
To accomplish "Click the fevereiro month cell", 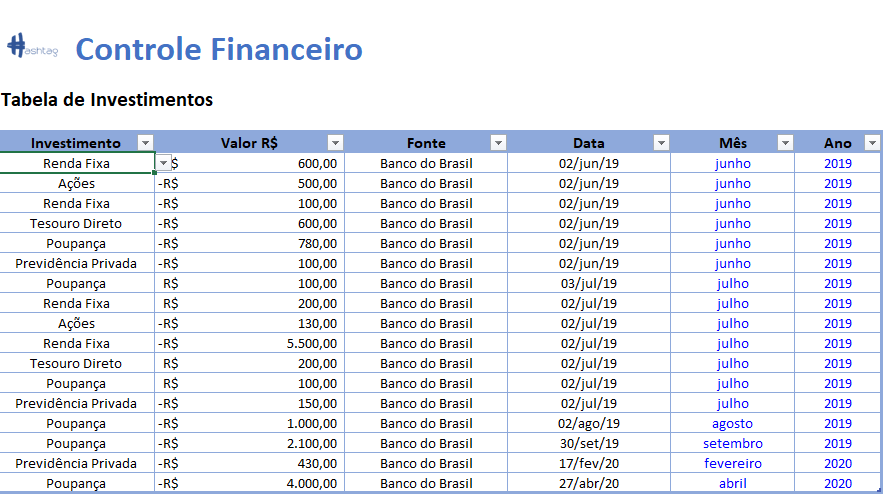I will (733, 464).
